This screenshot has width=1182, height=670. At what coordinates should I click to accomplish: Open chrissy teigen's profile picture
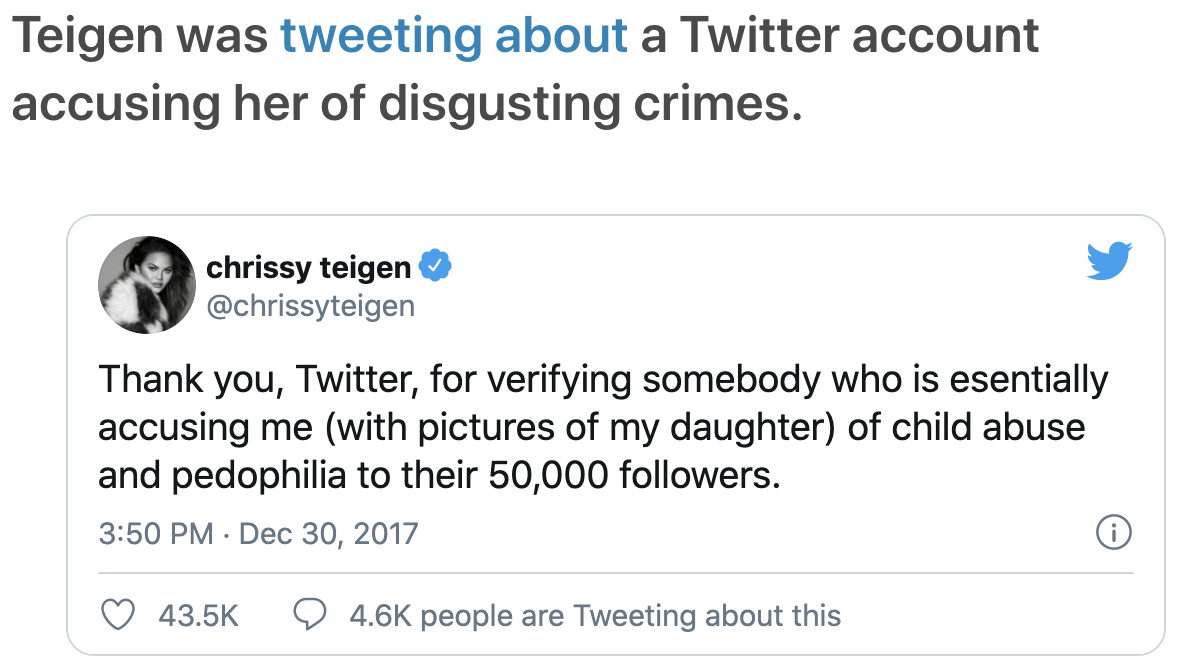[x=146, y=286]
